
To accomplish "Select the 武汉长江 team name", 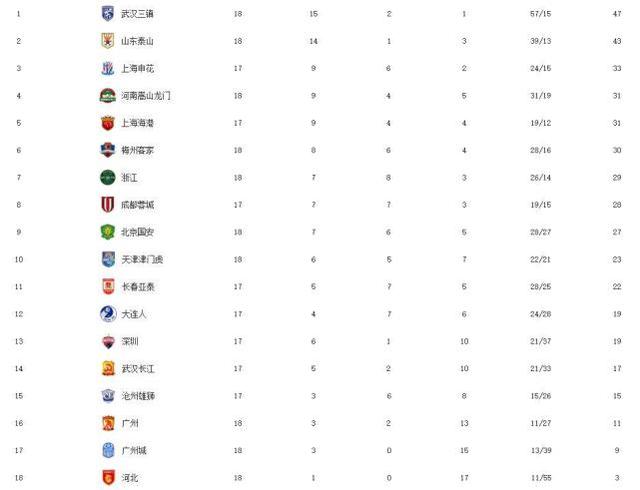I will click(x=138, y=368).
